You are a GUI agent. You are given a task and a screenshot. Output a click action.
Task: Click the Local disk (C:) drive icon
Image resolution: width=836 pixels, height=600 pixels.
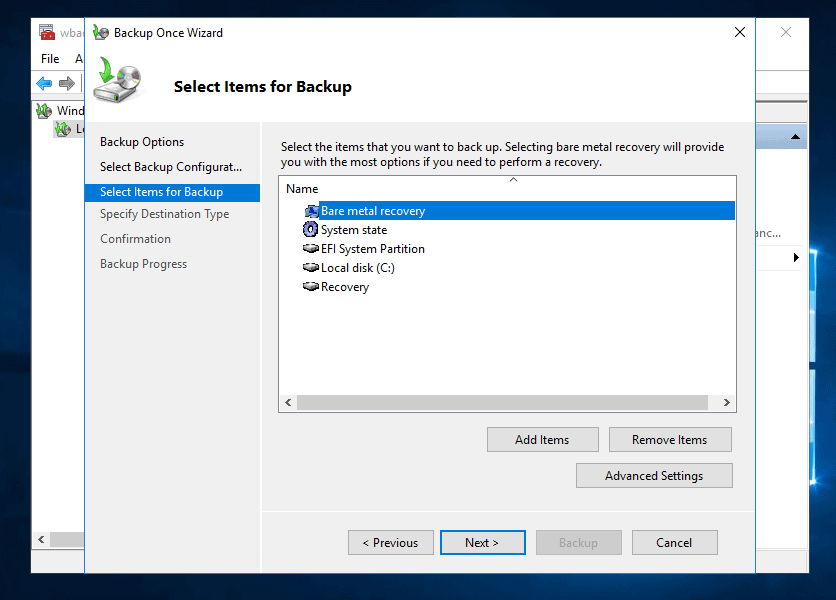click(x=311, y=268)
